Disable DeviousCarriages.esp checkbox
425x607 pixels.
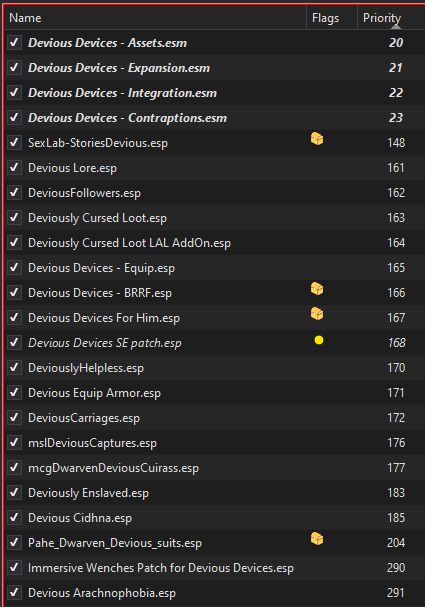click(x=14, y=418)
